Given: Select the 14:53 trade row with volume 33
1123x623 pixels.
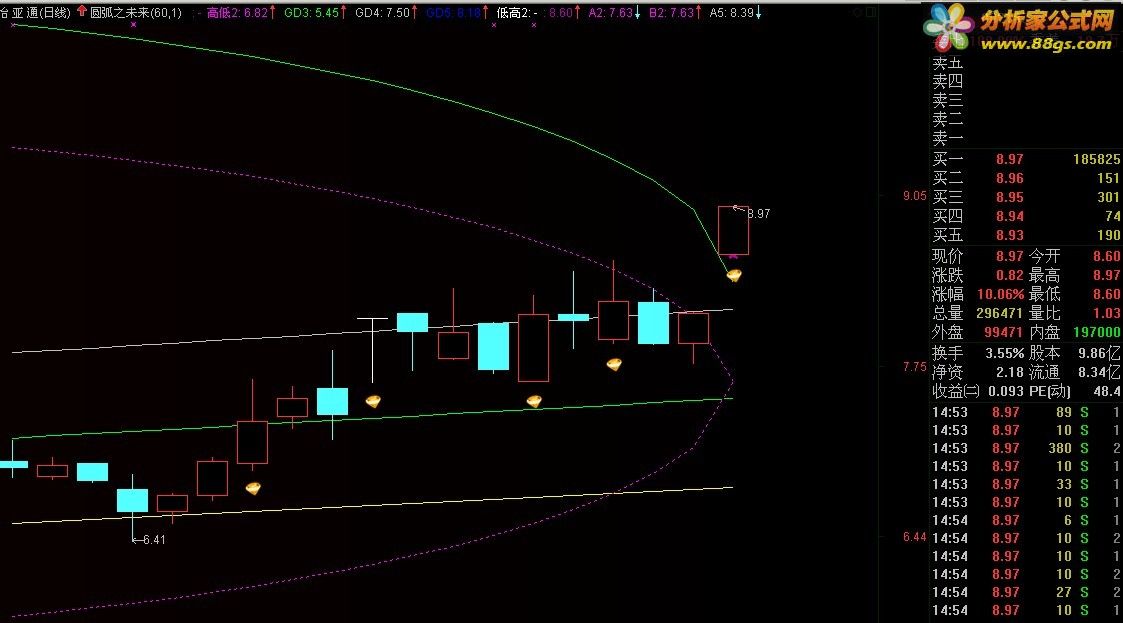Looking at the screenshot, I should coord(1026,484).
